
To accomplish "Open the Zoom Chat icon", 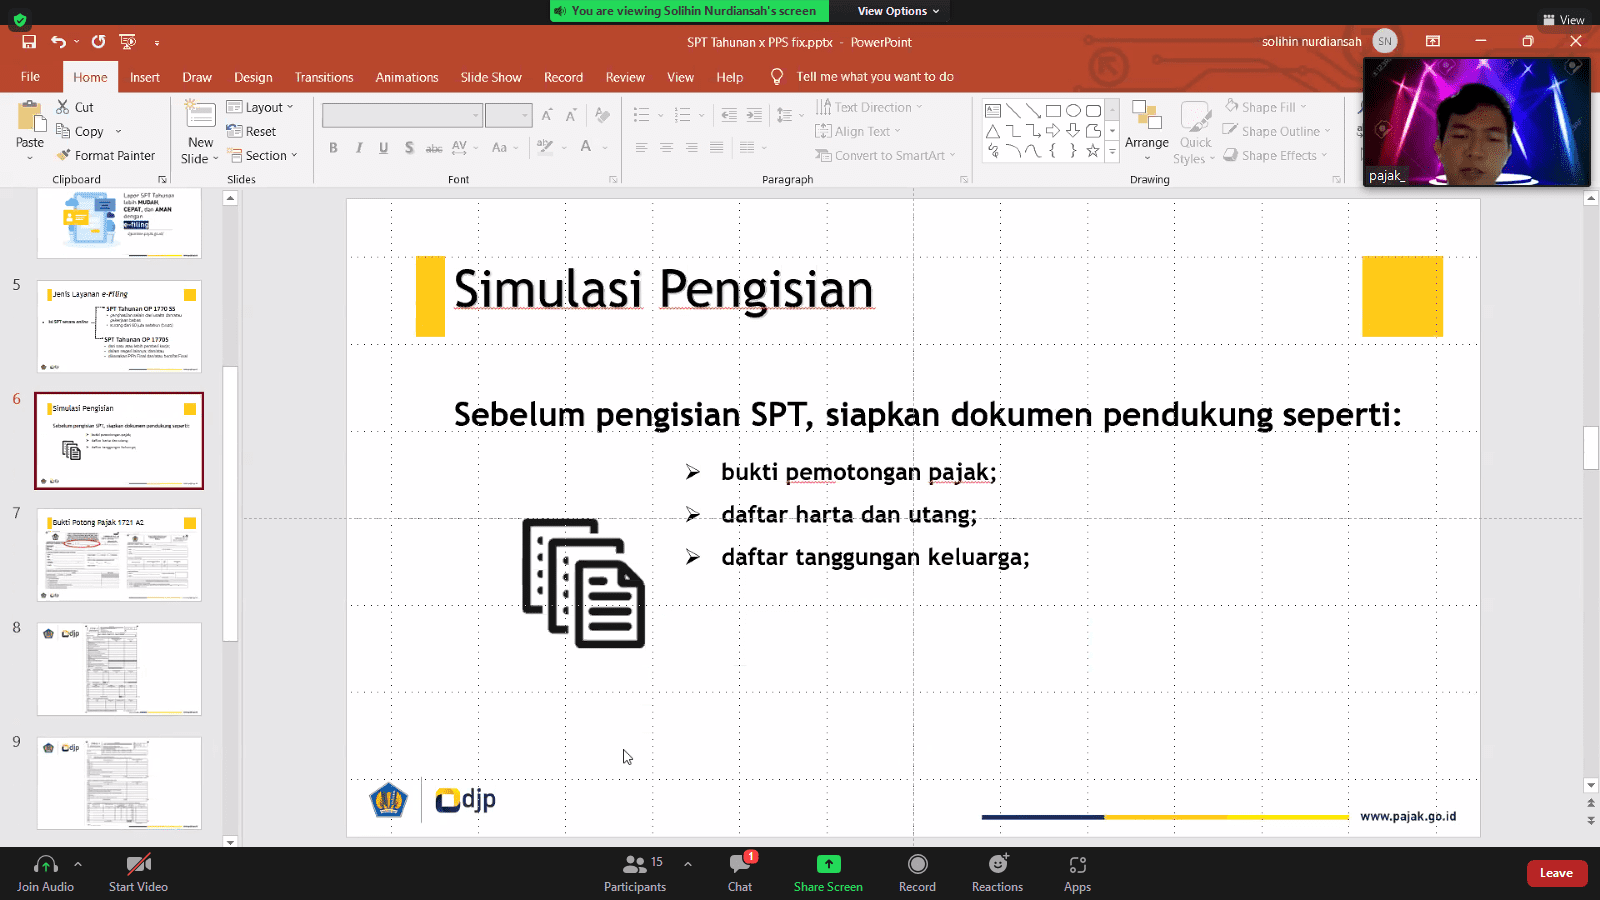I will tap(740, 872).
